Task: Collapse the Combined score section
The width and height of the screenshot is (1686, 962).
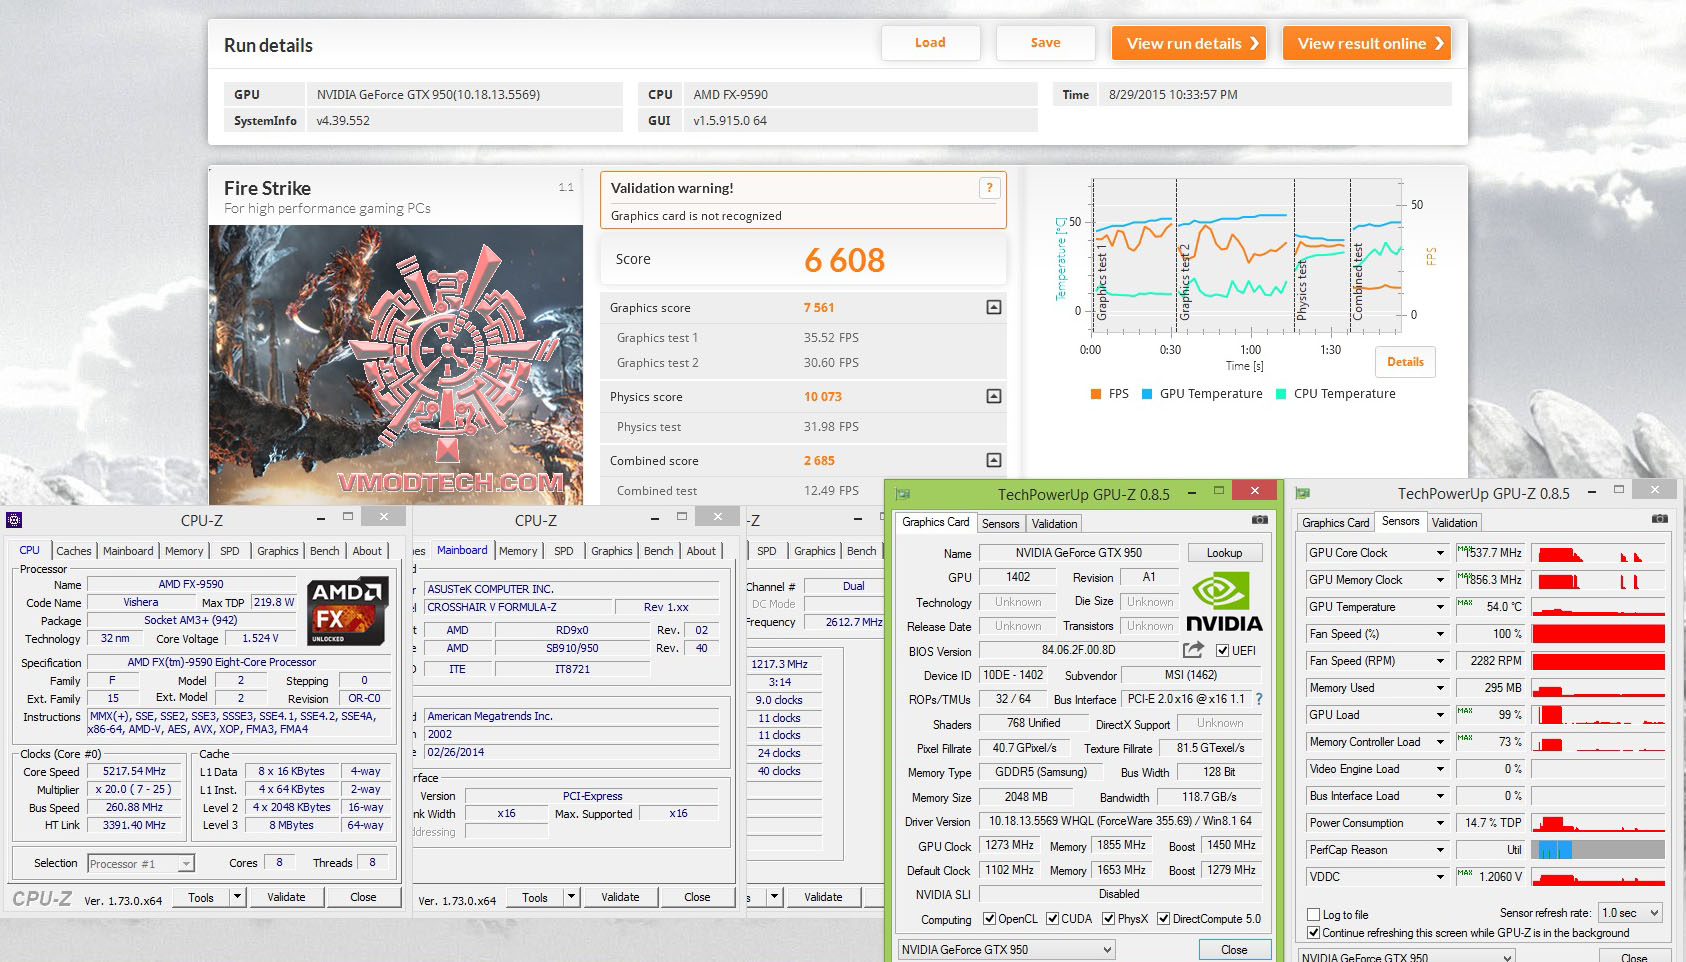Action: pos(994,460)
